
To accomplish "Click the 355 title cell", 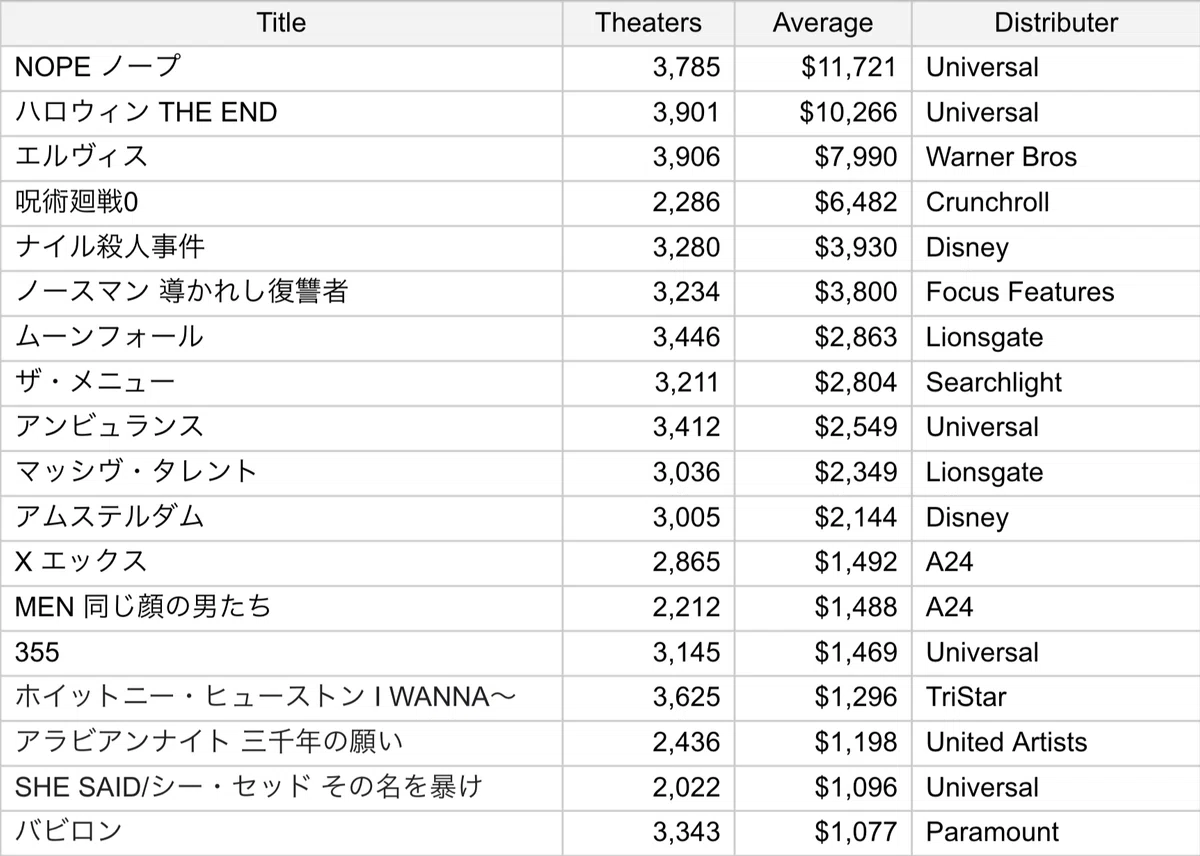I will tap(281, 653).
